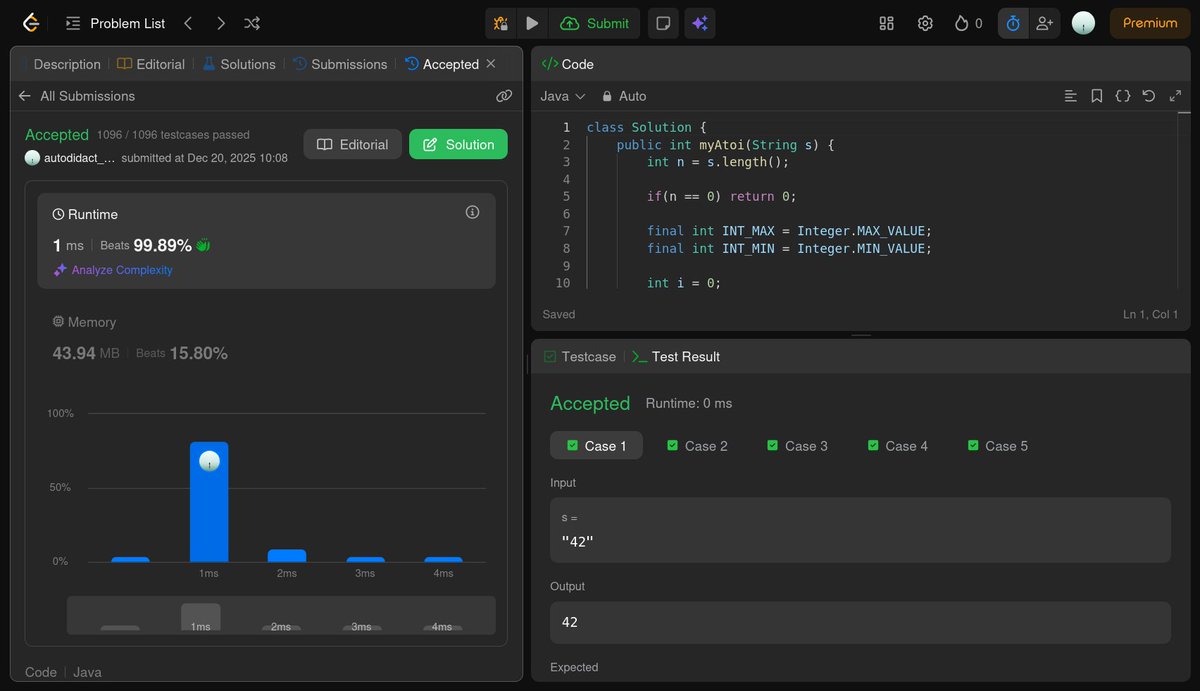
Task: Switch to the Test Result tab
Action: (676, 356)
